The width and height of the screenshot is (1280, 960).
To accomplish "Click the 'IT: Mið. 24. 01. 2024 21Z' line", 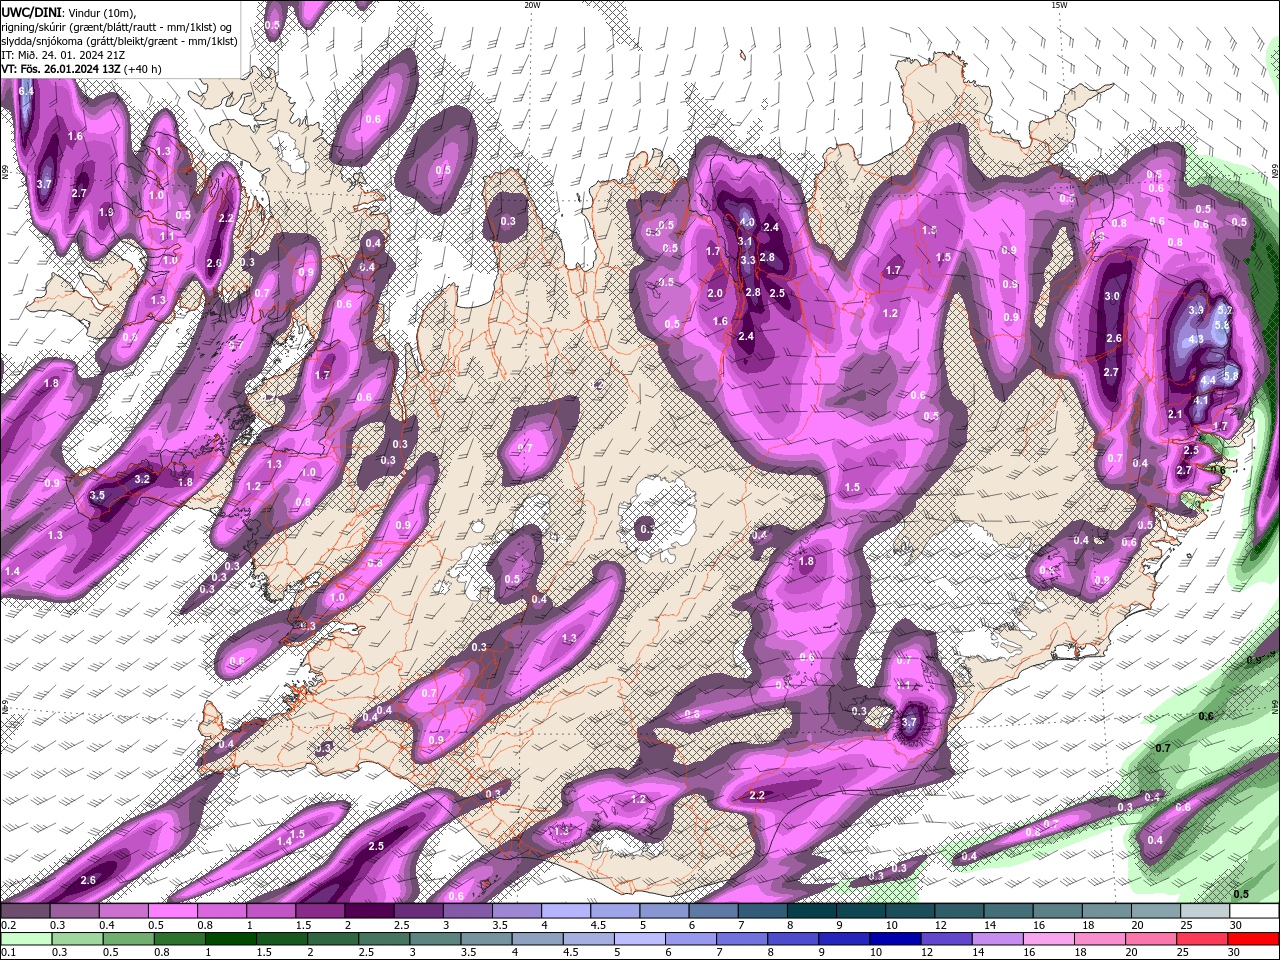I will pos(62,54).
